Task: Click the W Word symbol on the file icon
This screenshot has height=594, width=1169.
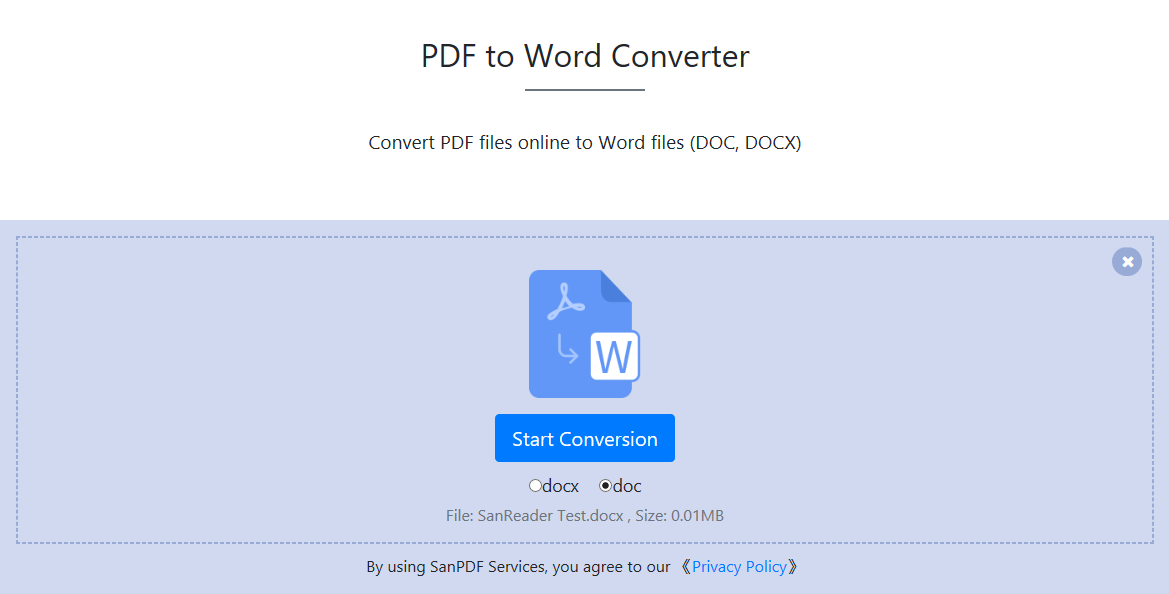Action: pos(614,356)
